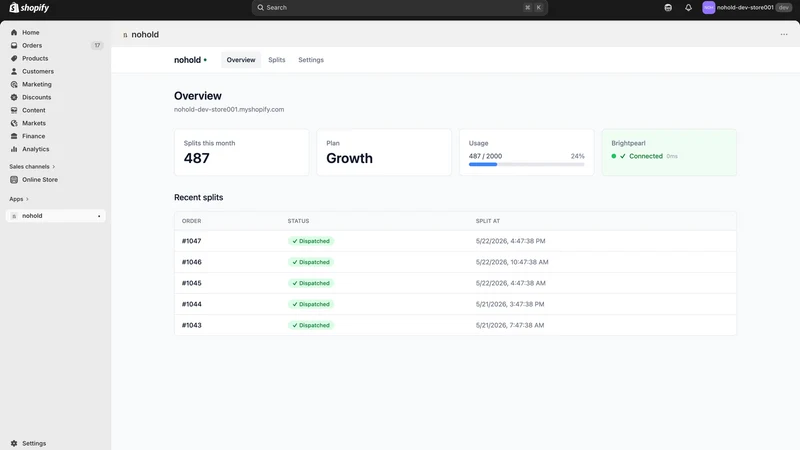Click the Growth plan card
Screen dimensions: 800x450
point(384,152)
